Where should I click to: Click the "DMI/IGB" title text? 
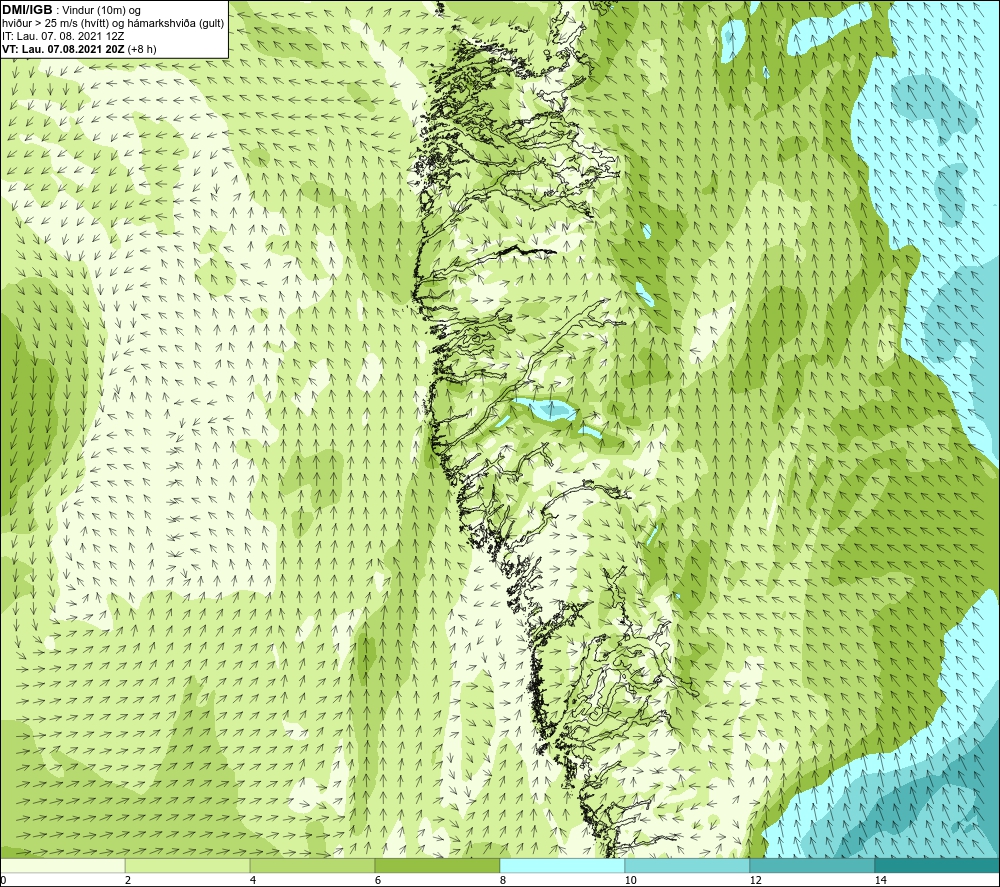(27, 10)
